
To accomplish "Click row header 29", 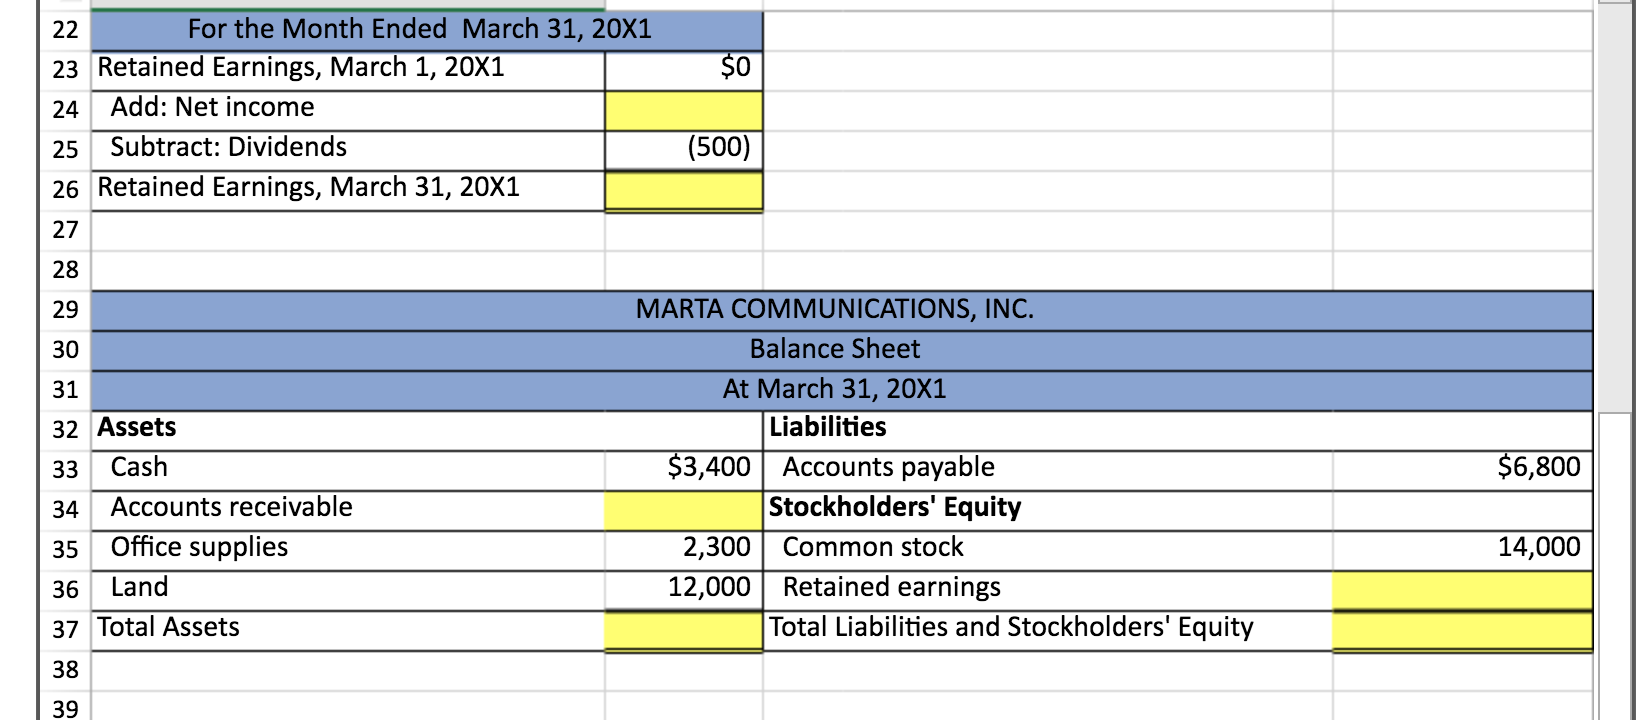I will 65,310.
